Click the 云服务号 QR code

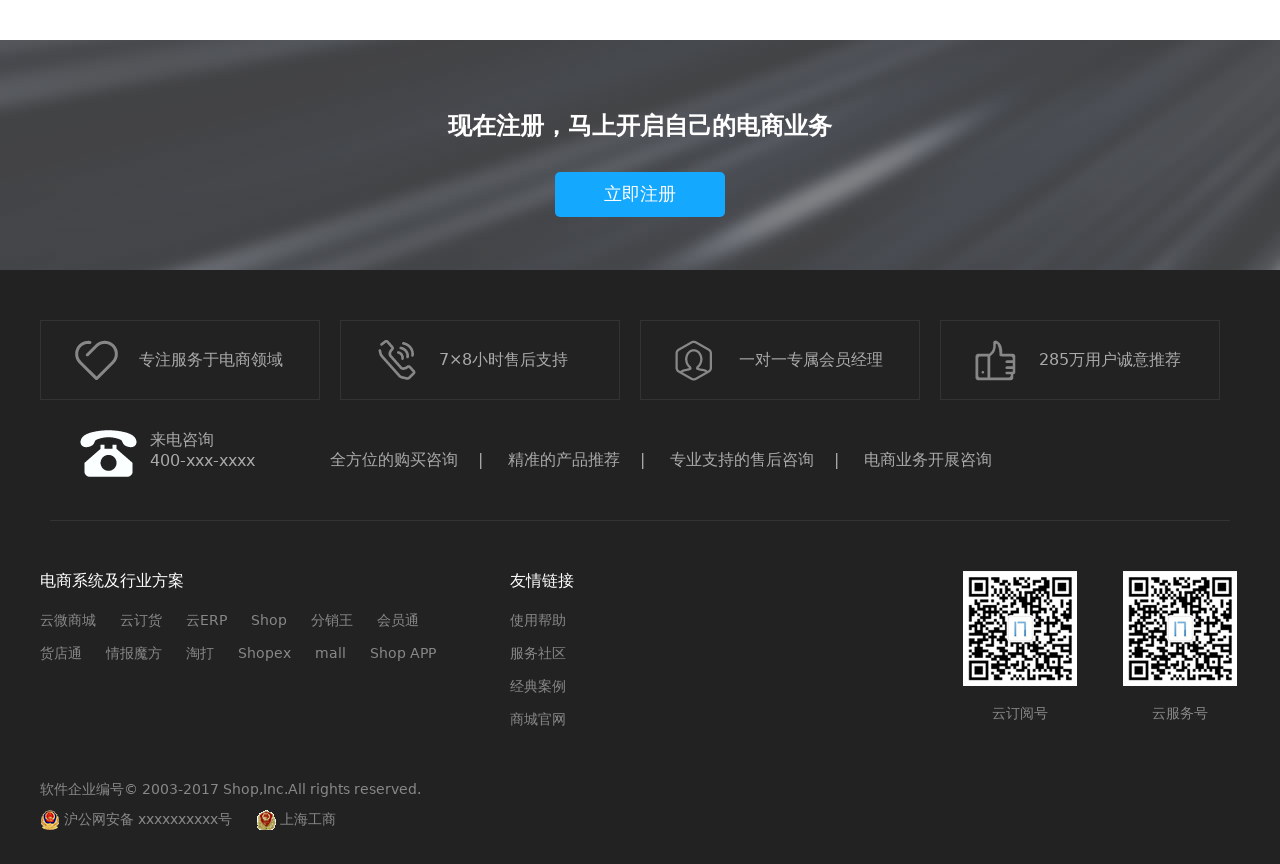(x=1180, y=629)
